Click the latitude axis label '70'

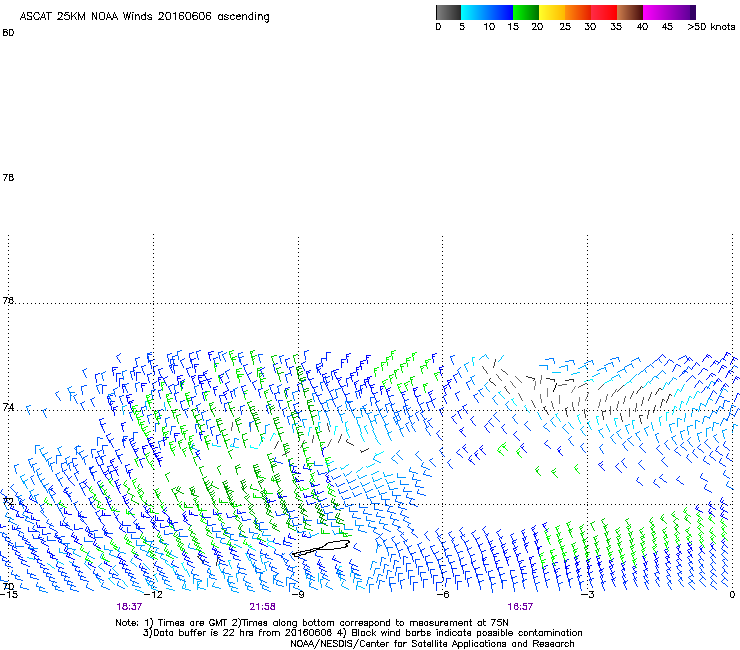[8, 587]
